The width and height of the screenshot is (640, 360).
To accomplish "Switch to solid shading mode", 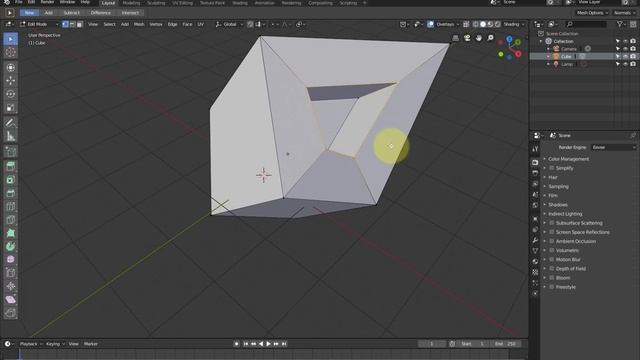I will pos(483,24).
